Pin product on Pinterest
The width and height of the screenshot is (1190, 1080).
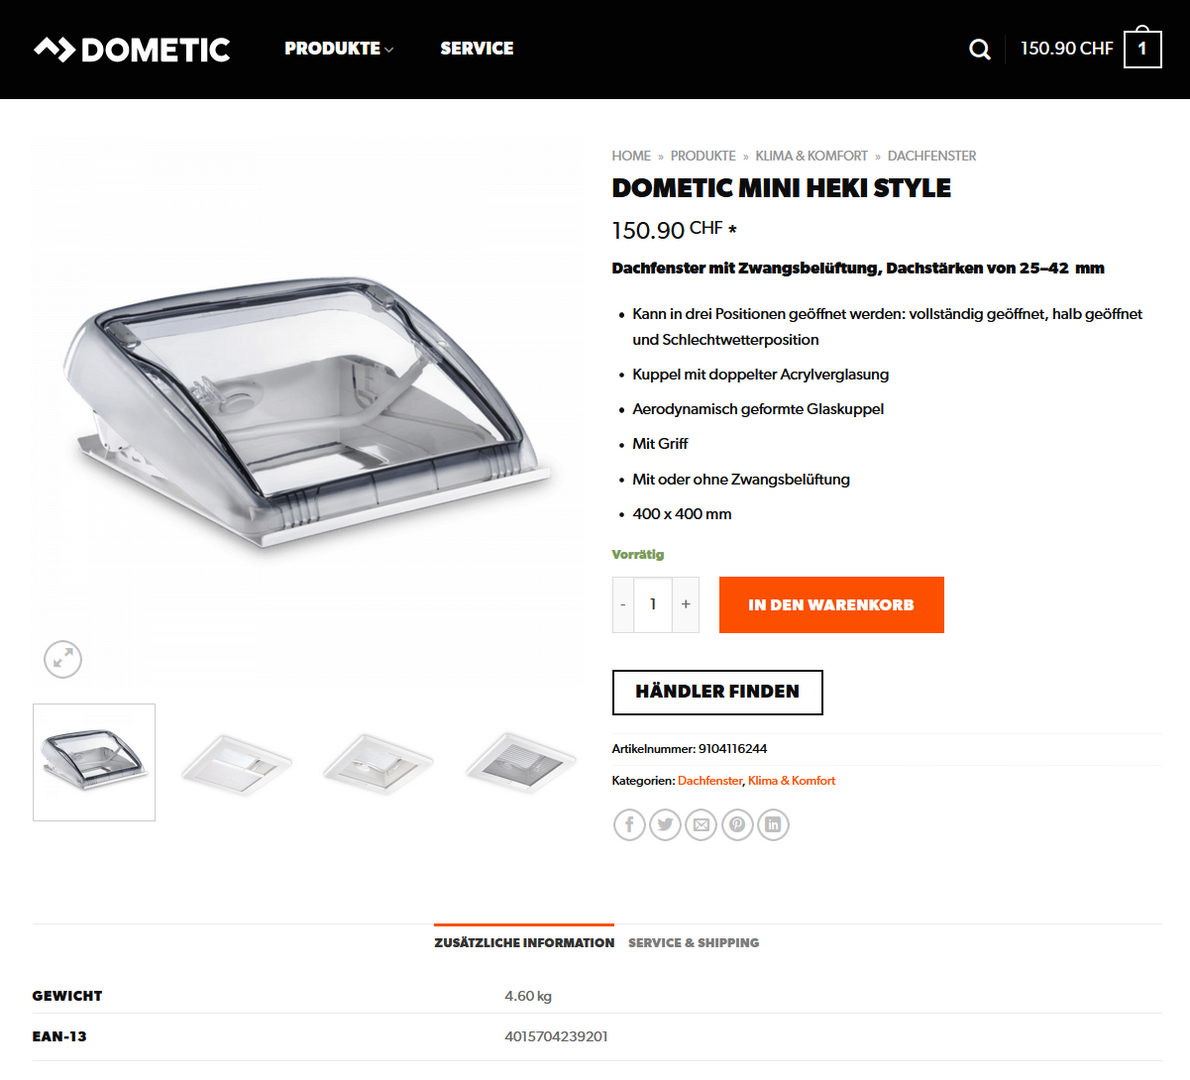(737, 824)
